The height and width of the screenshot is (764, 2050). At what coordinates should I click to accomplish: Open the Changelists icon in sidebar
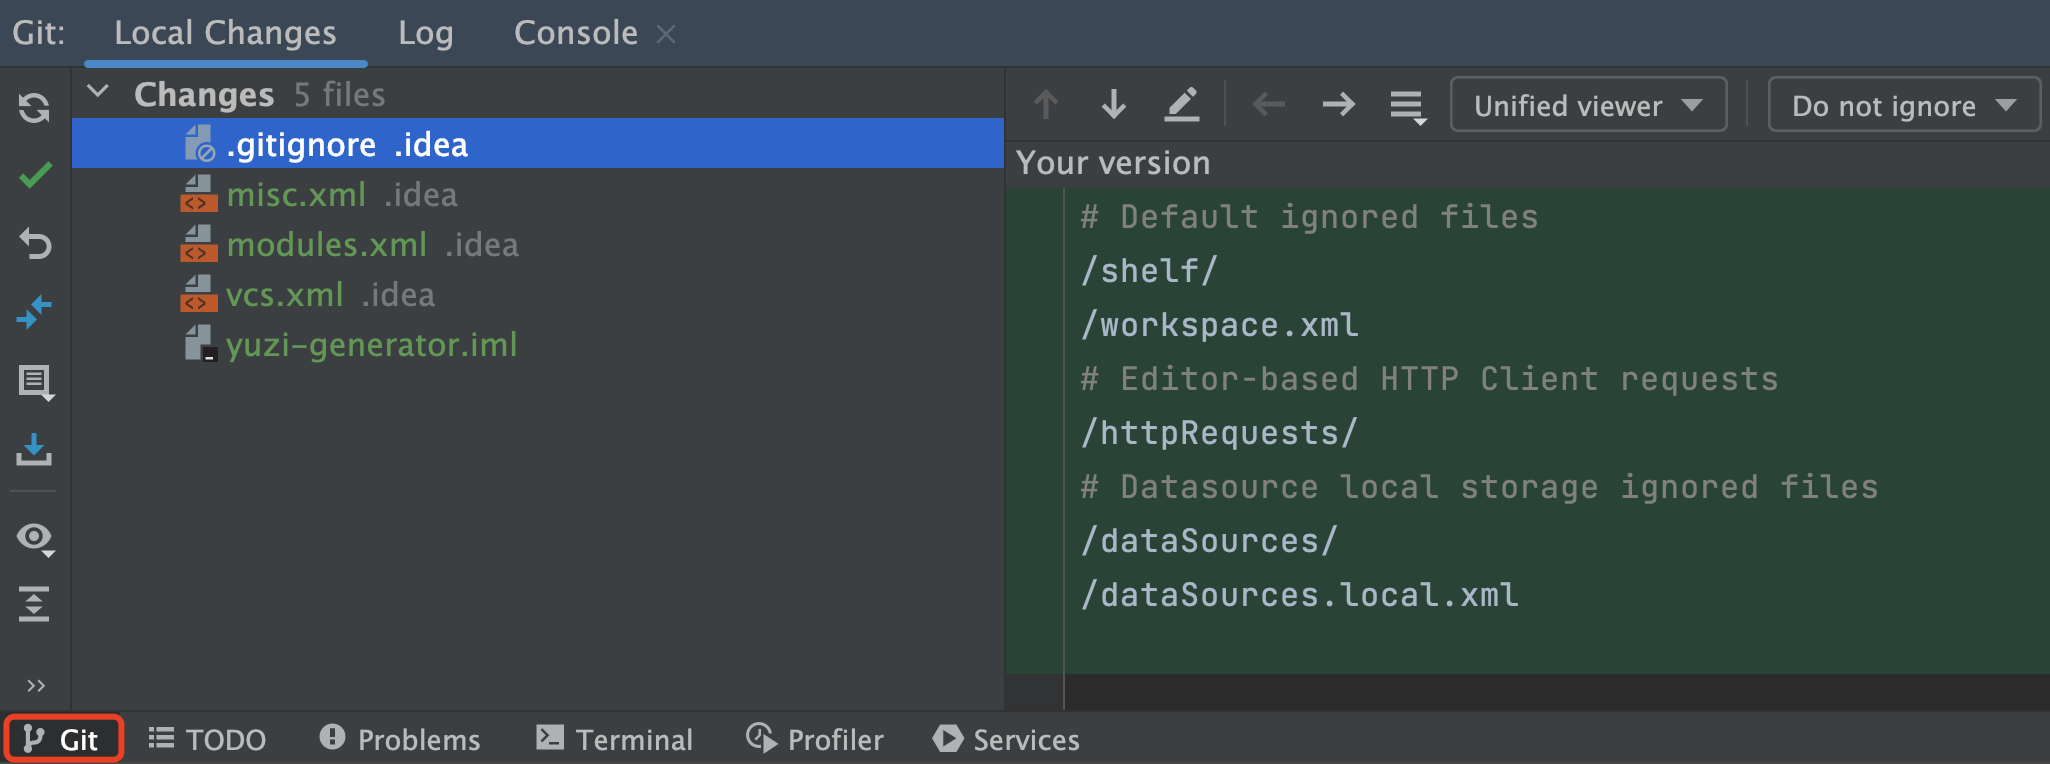click(x=35, y=382)
